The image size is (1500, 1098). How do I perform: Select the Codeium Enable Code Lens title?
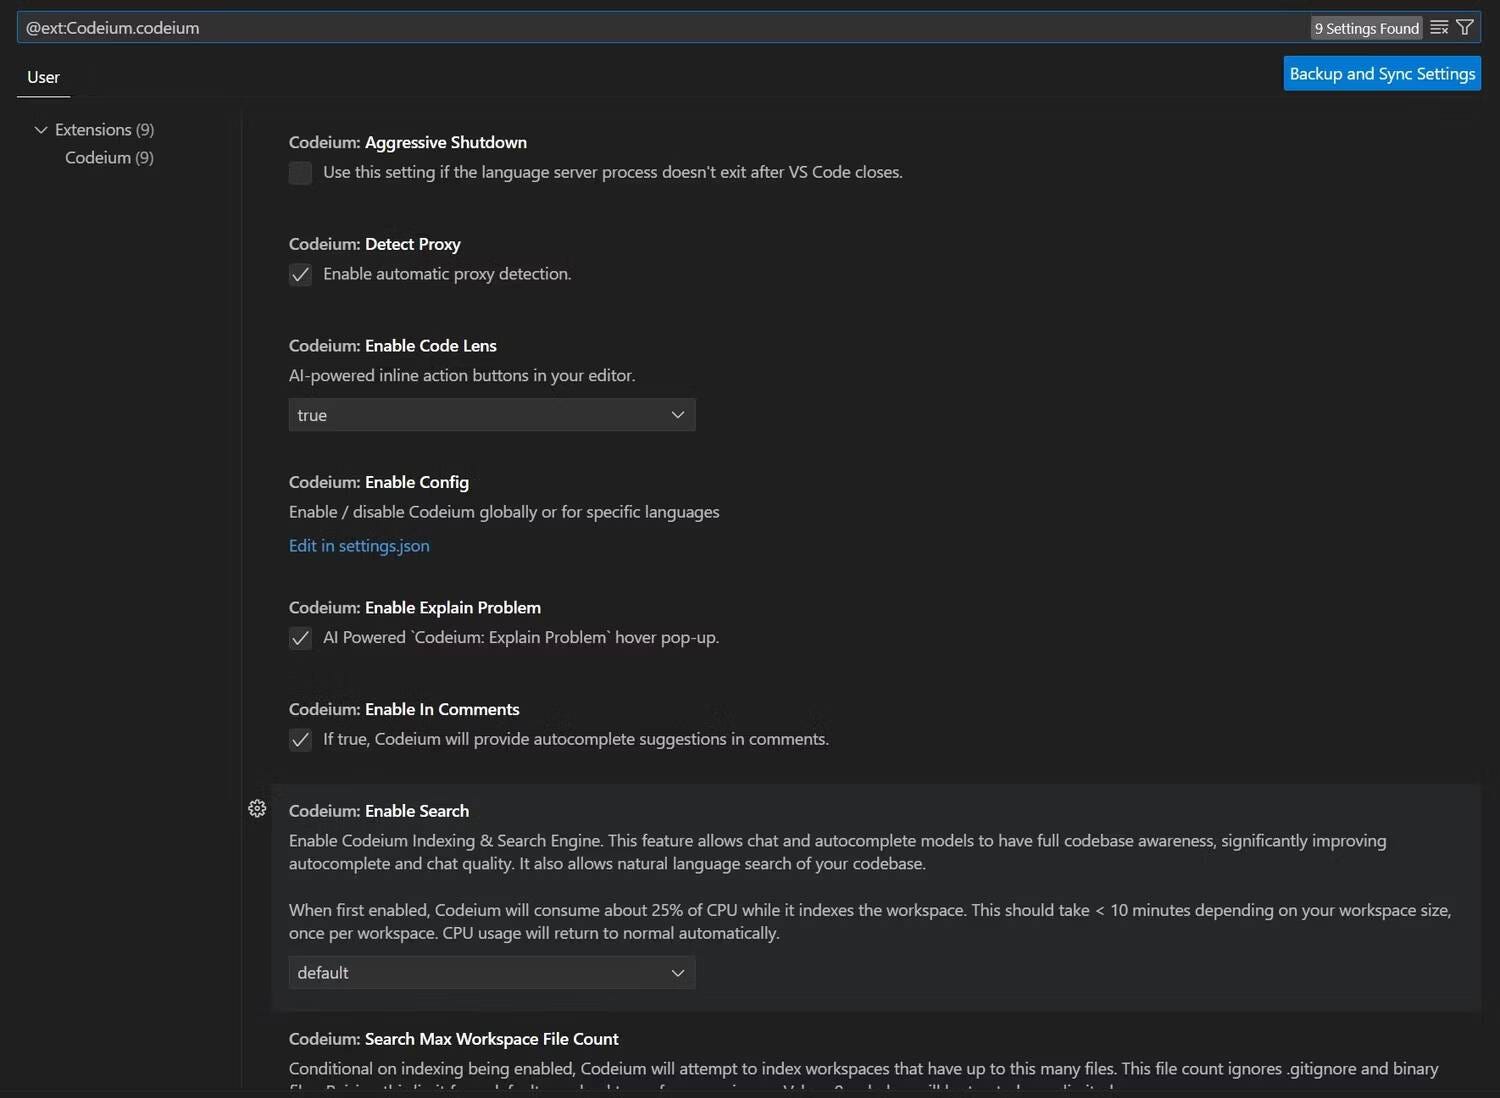point(392,346)
